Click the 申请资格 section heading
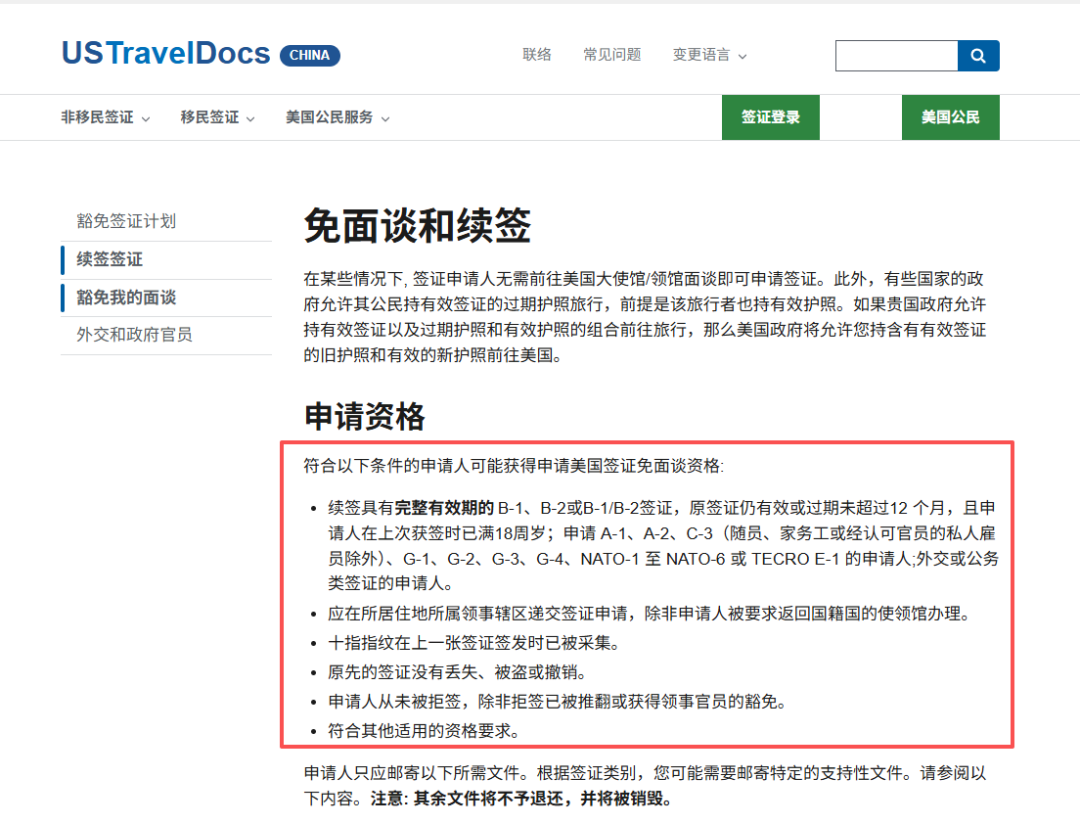This screenshot has width=1080, height=824. tap(364, 417)
